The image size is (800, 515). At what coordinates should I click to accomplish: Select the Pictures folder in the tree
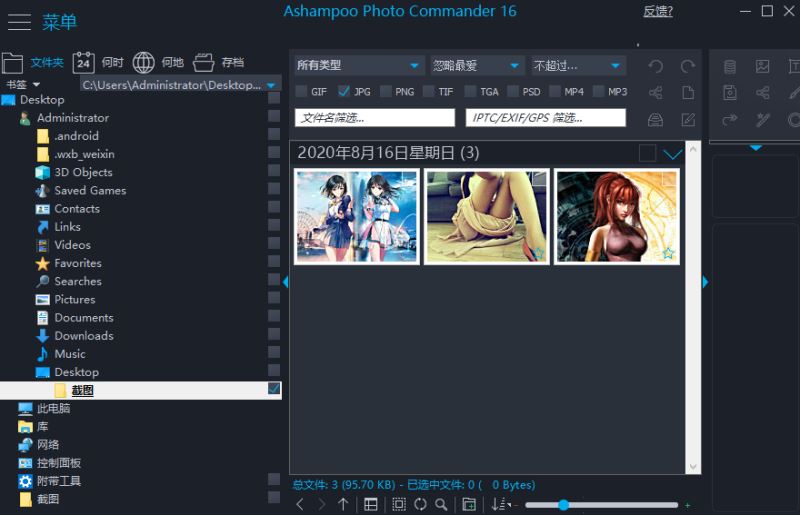74,300
